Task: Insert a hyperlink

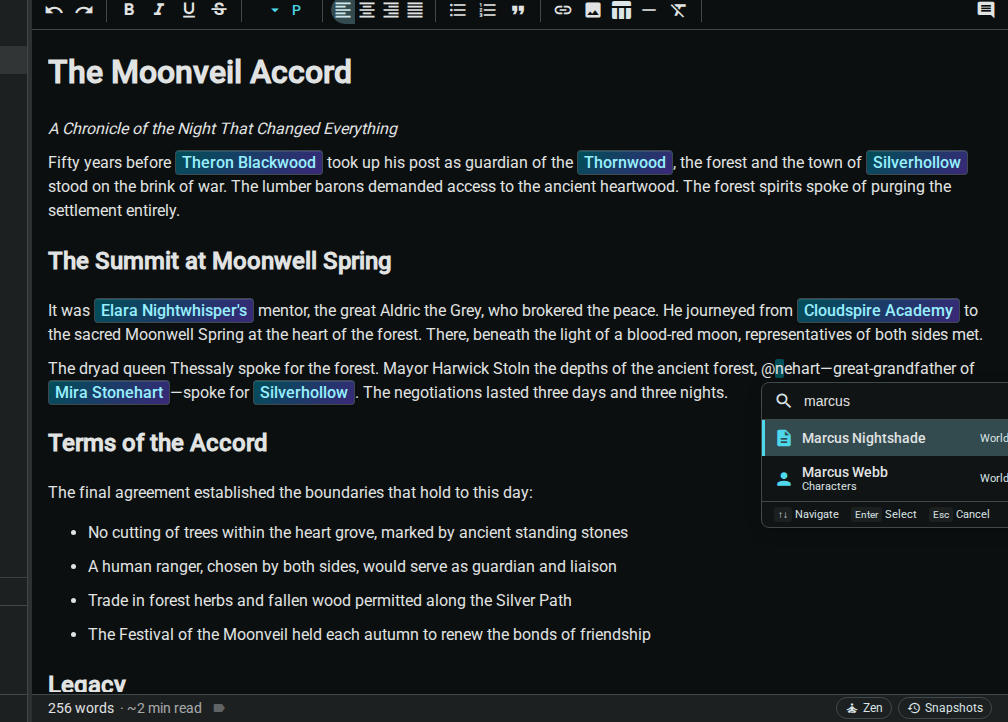Action: pyautogui.click(x=562, y=10)
